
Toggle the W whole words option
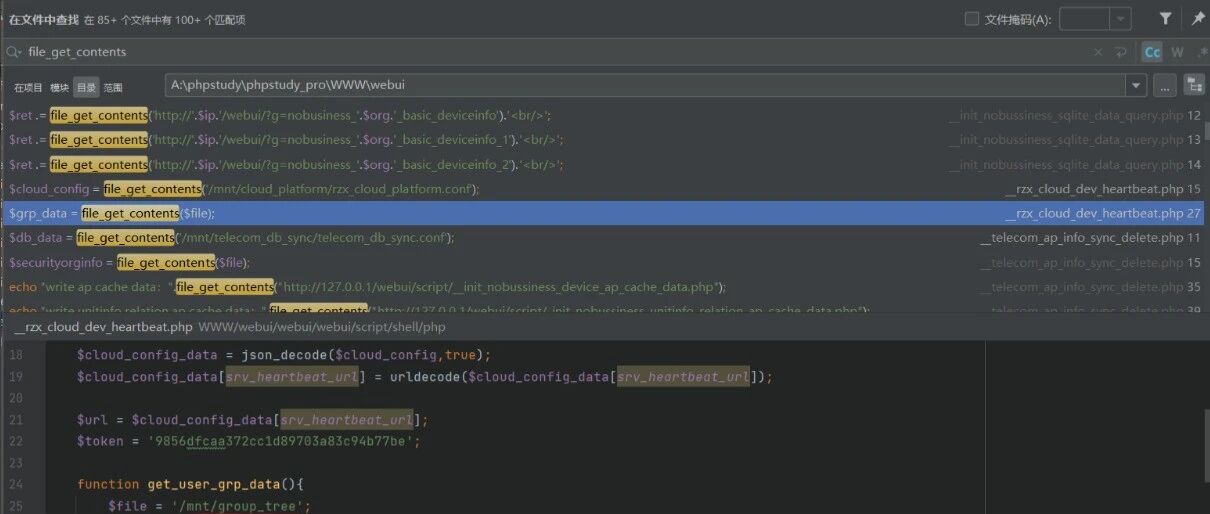(x=1177, y=52)
